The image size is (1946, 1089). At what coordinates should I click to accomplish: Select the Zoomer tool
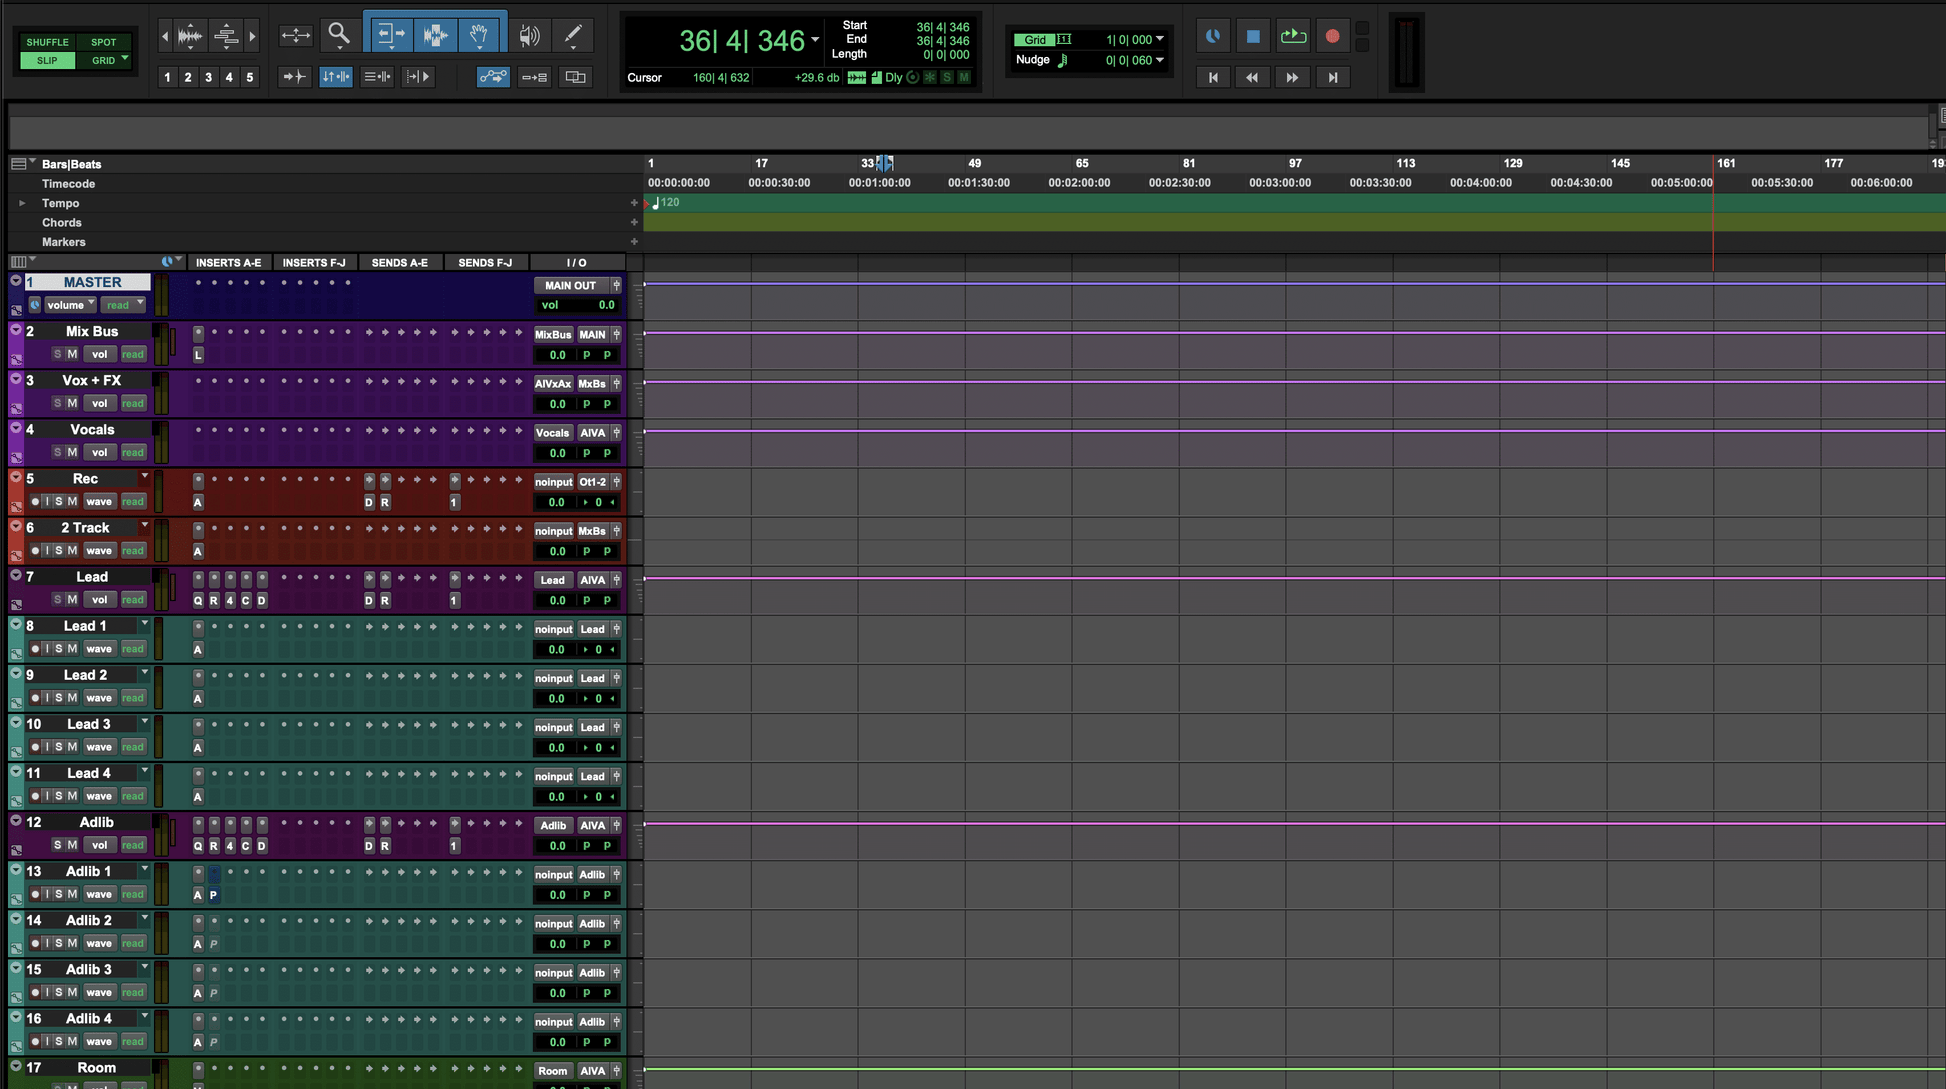tap(339, 35)
